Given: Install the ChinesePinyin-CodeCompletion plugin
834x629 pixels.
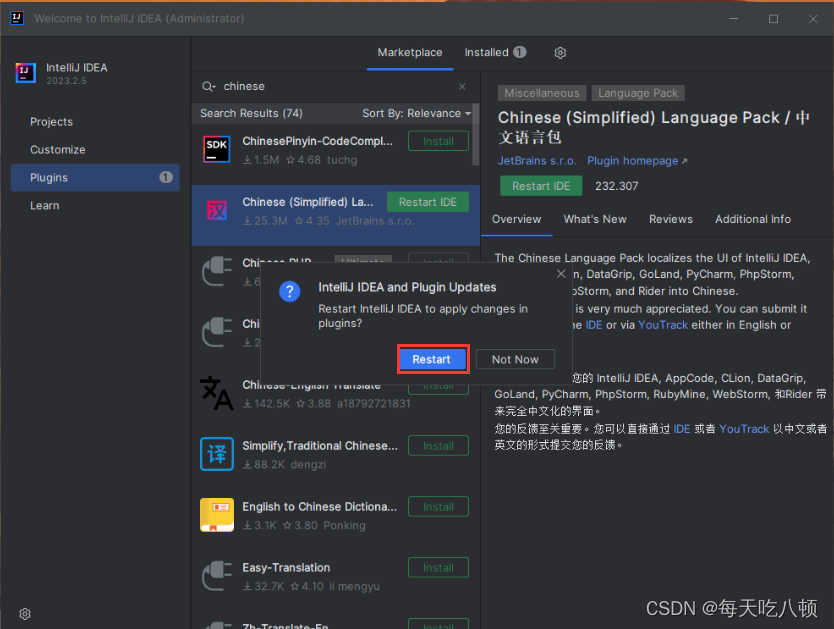Looking at the screenshot, I should point(438,141).
